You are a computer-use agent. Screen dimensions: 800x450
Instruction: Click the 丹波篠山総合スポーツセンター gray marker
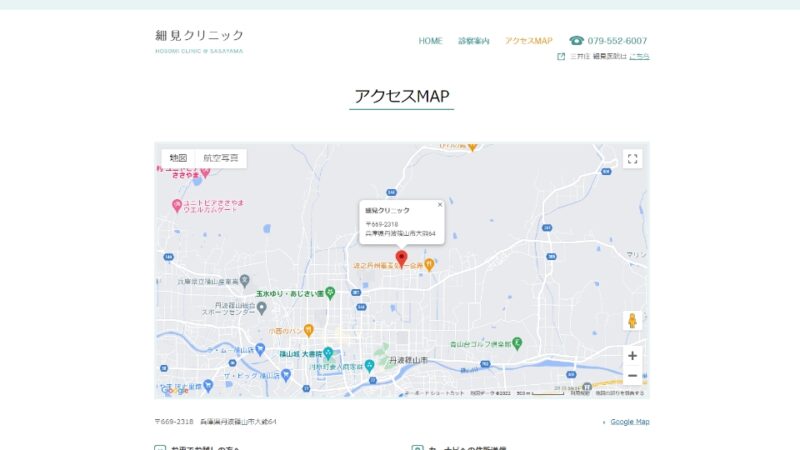(262, 308)
